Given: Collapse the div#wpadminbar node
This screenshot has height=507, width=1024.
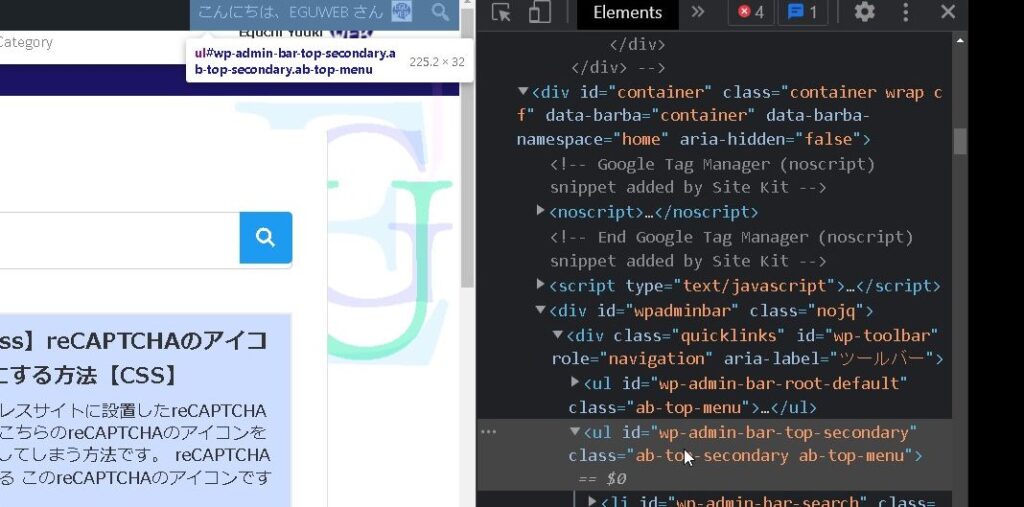Looking at the screenshot, I should click(541, 310).
